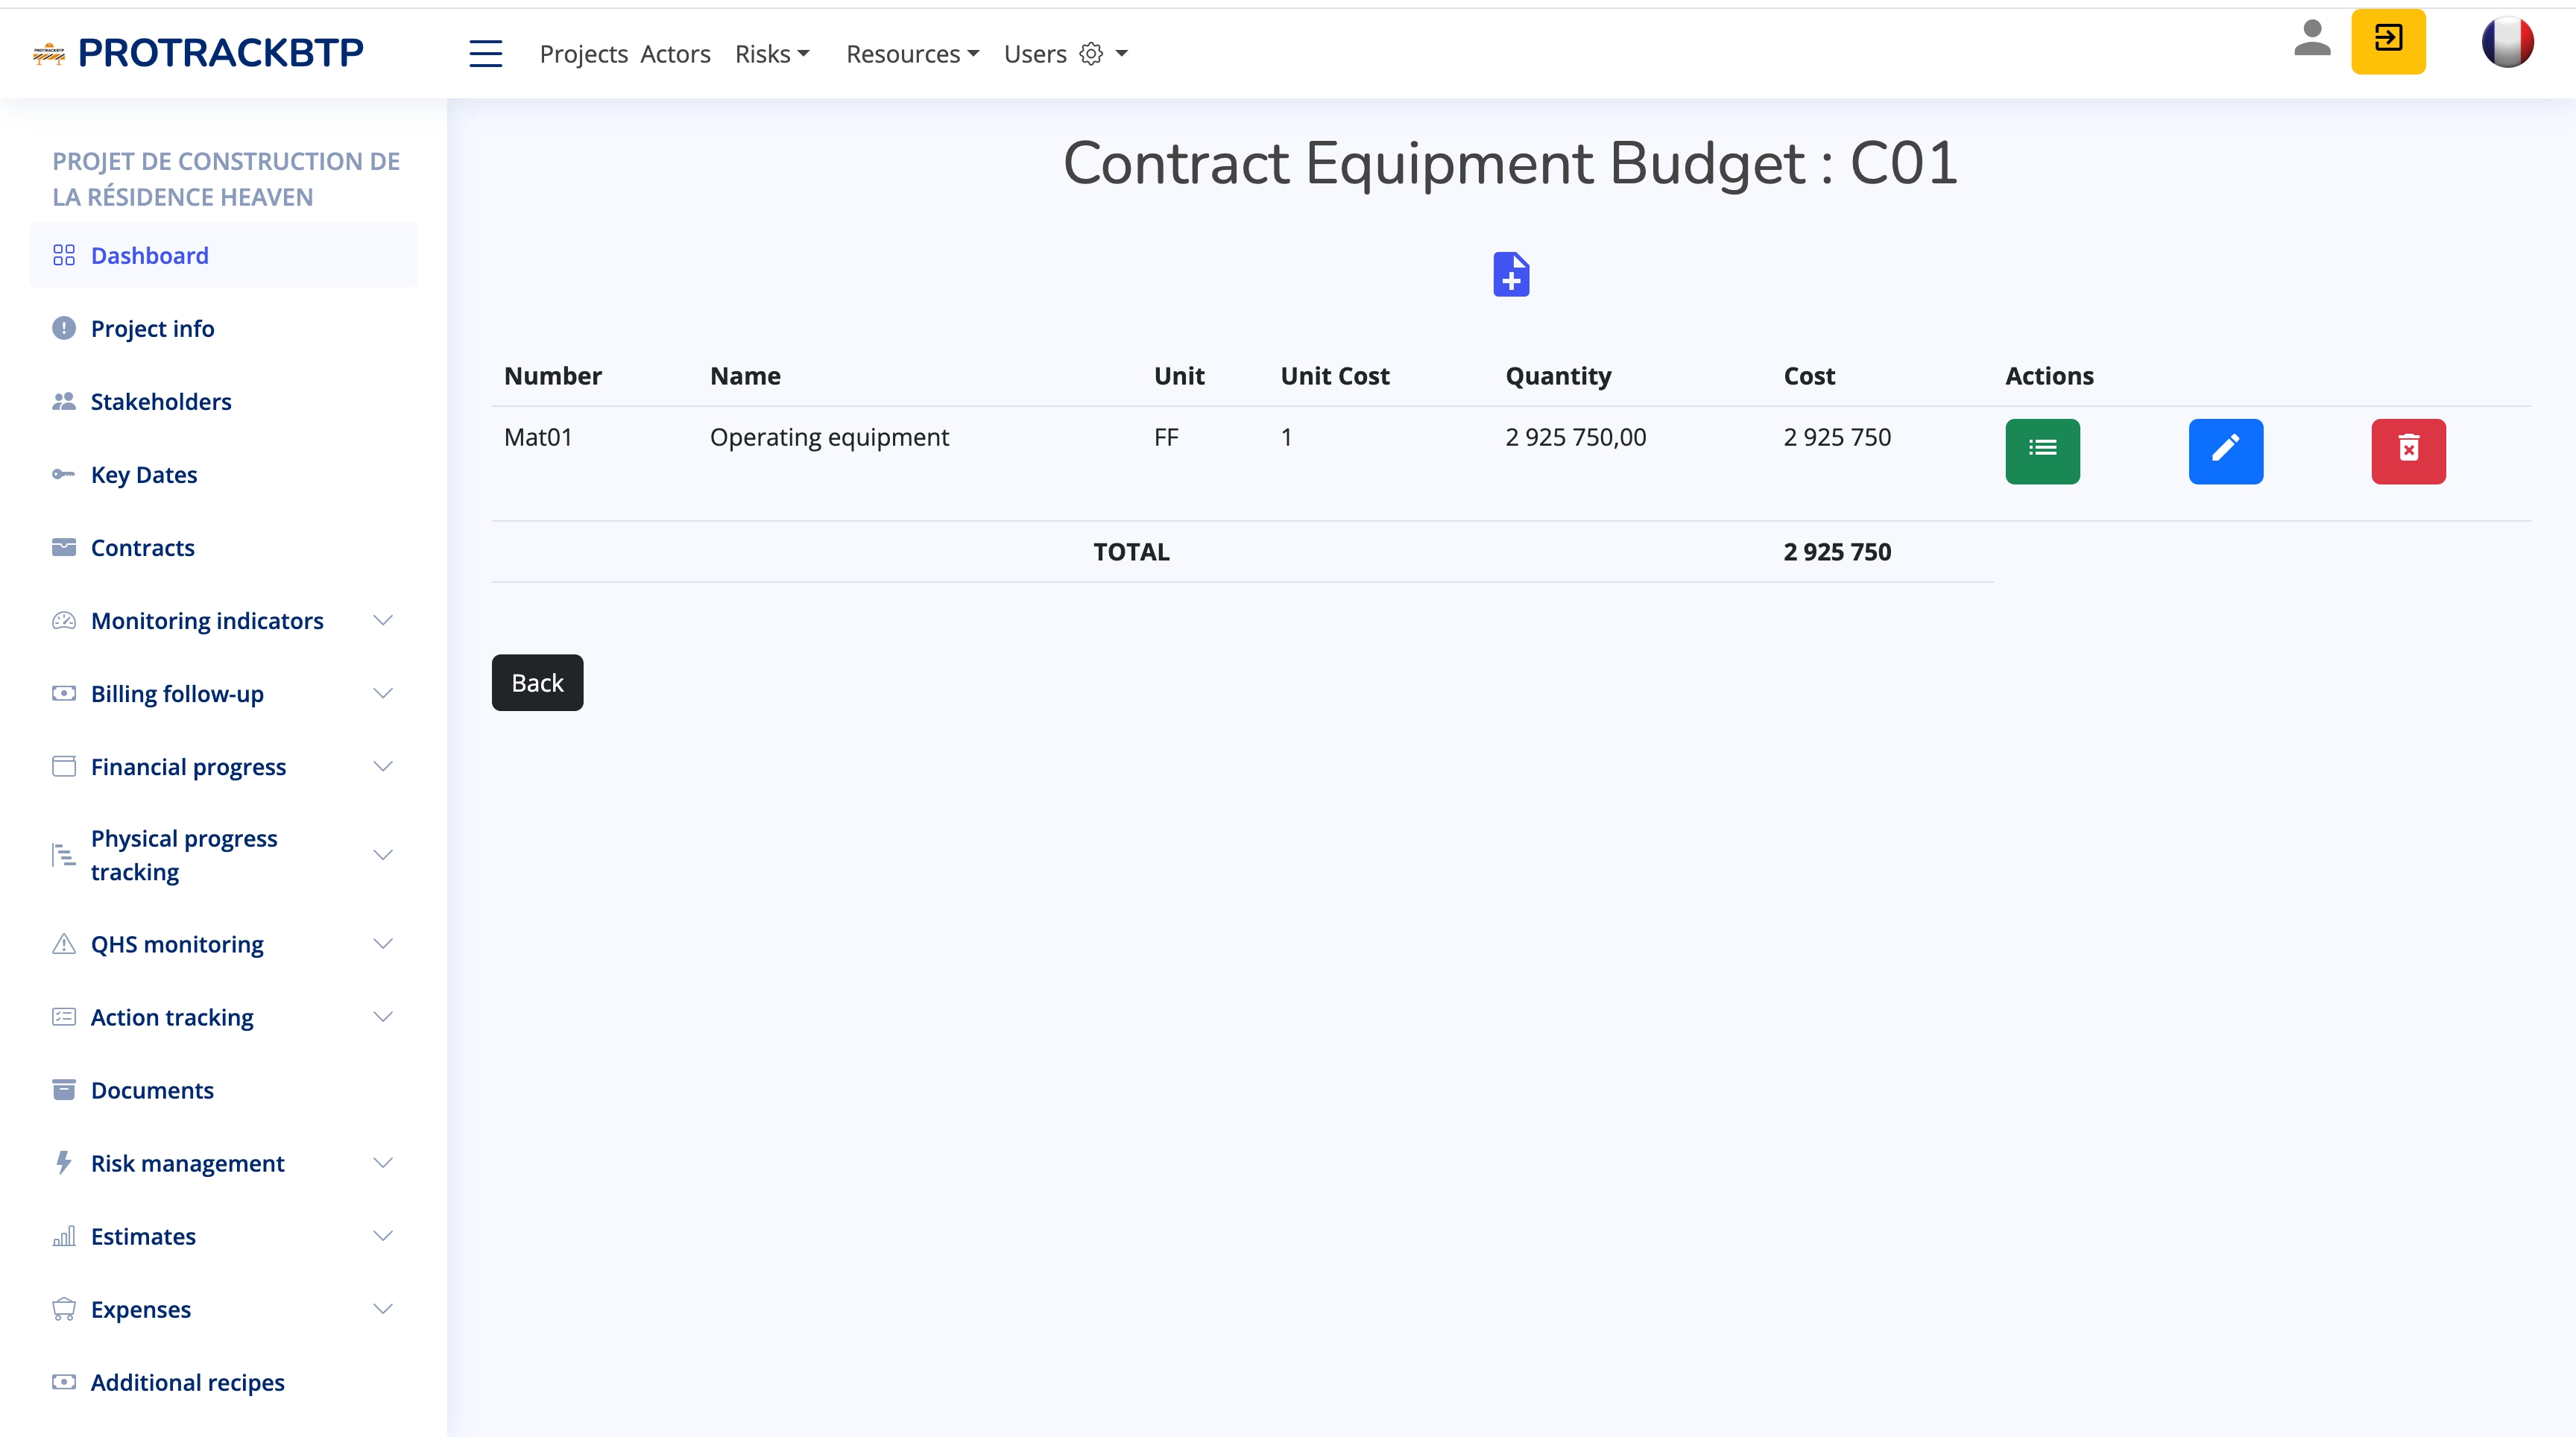Click the Estimates bar chart icon
This screenshot has width=2576, height=1437.
pyautogui.click(x=64, y=1236)
